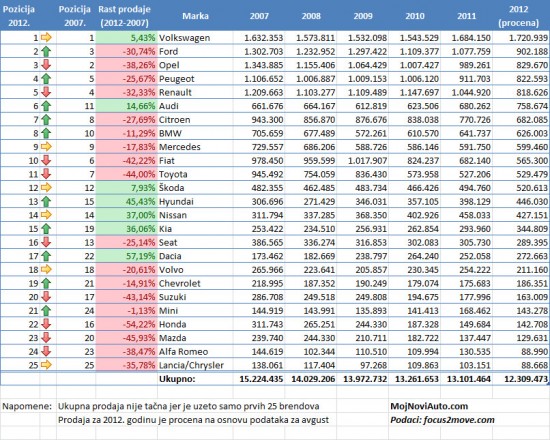
Task: Click the focus2move.com data source text
Action: (459, 420)
